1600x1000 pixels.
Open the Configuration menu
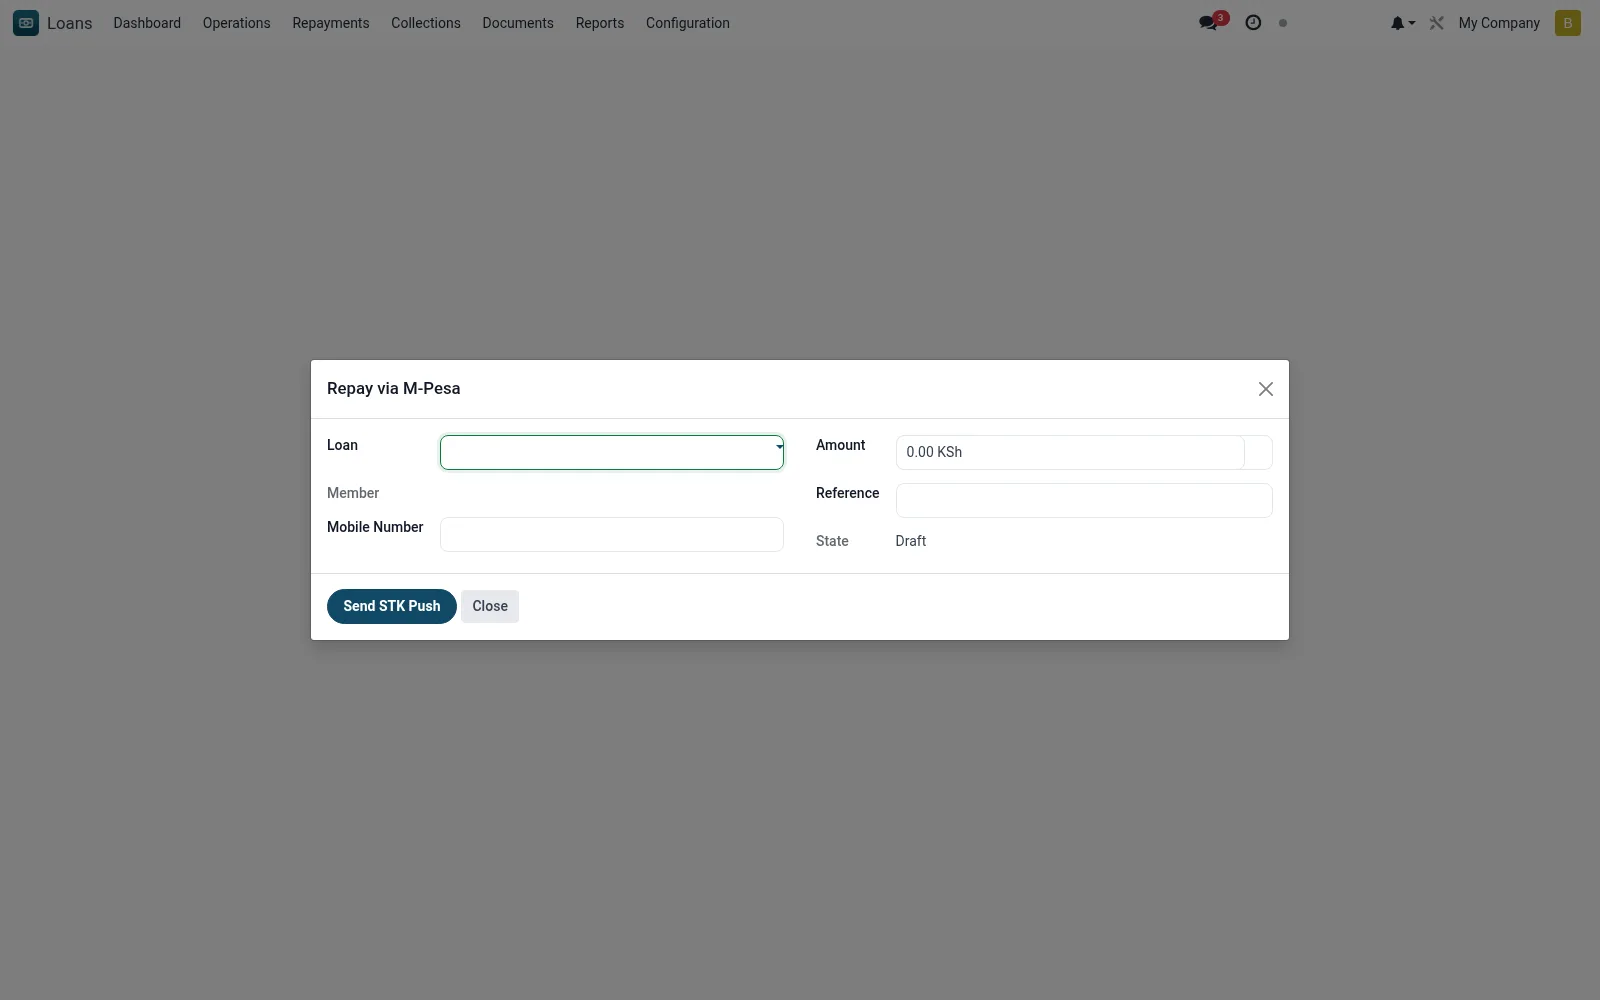tap(688, 23)
